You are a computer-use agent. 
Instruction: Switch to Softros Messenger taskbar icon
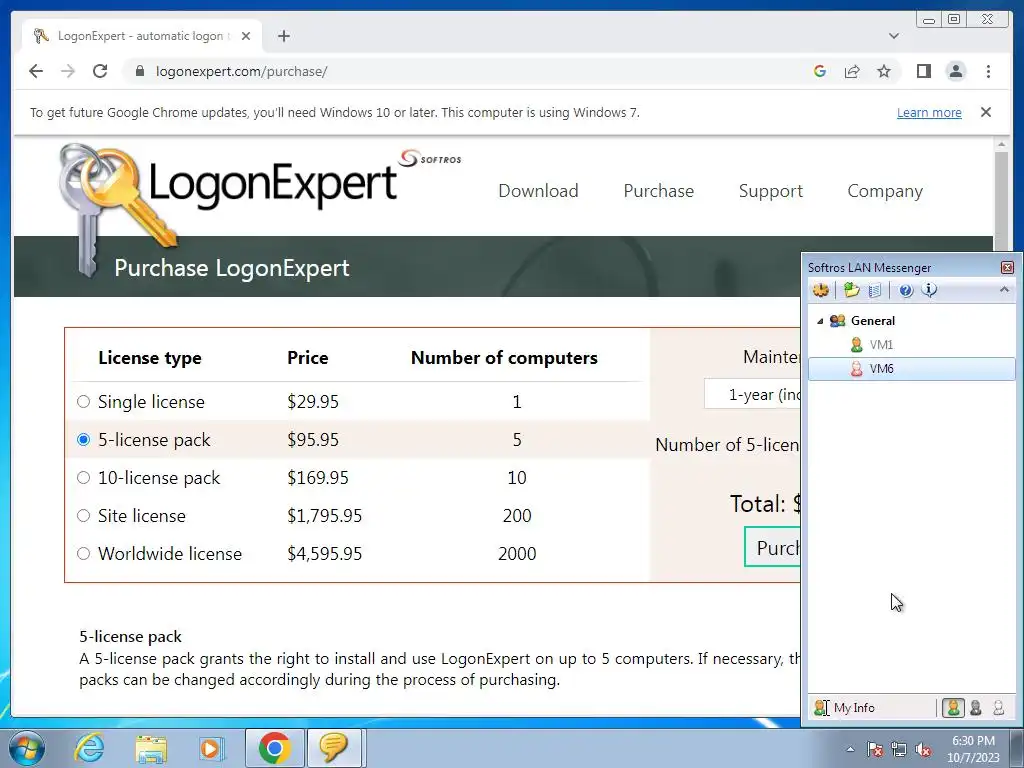click(334, 748)
